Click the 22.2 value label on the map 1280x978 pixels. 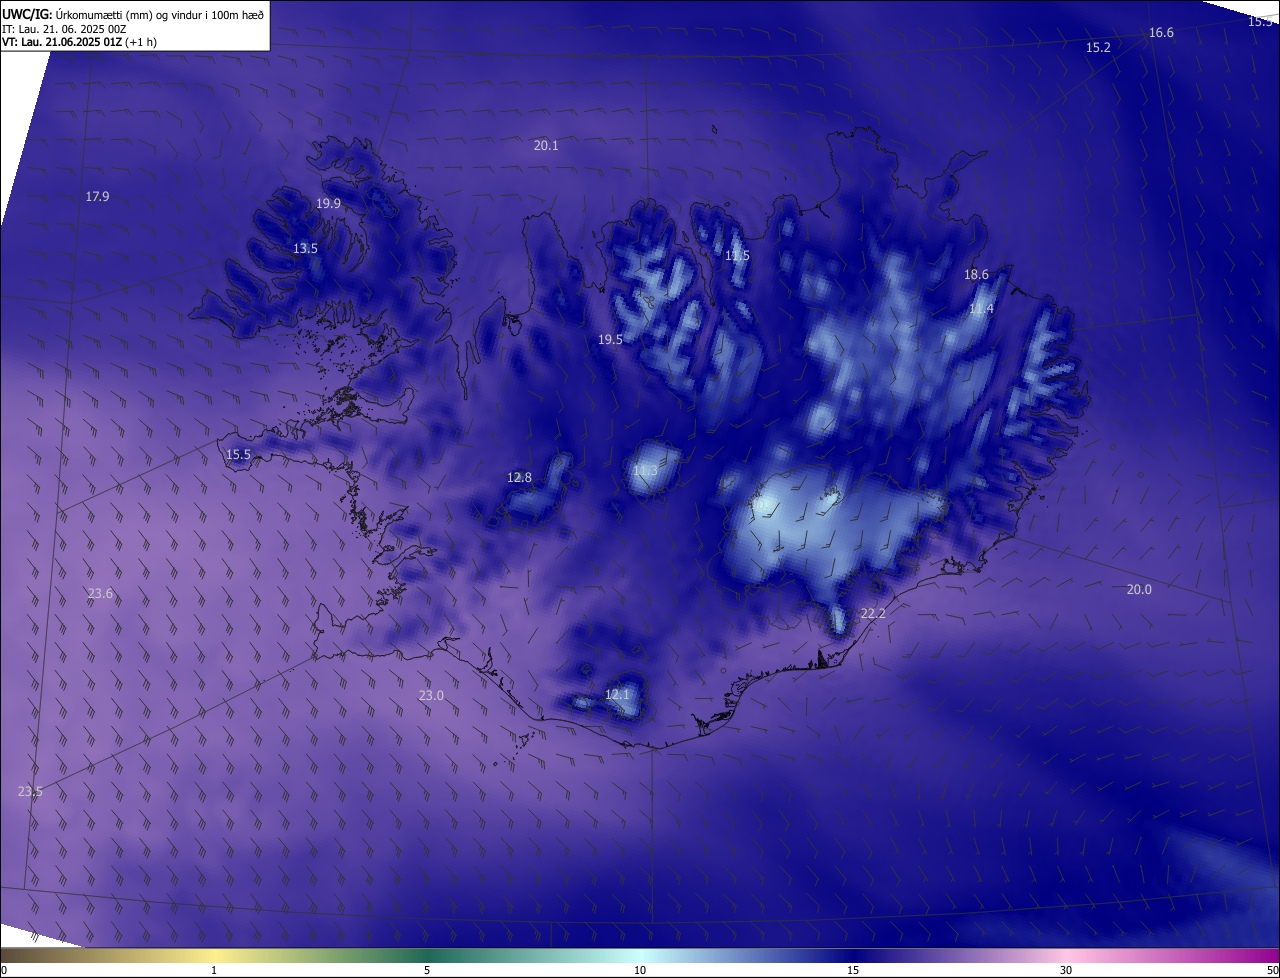[x=873, y=614]
